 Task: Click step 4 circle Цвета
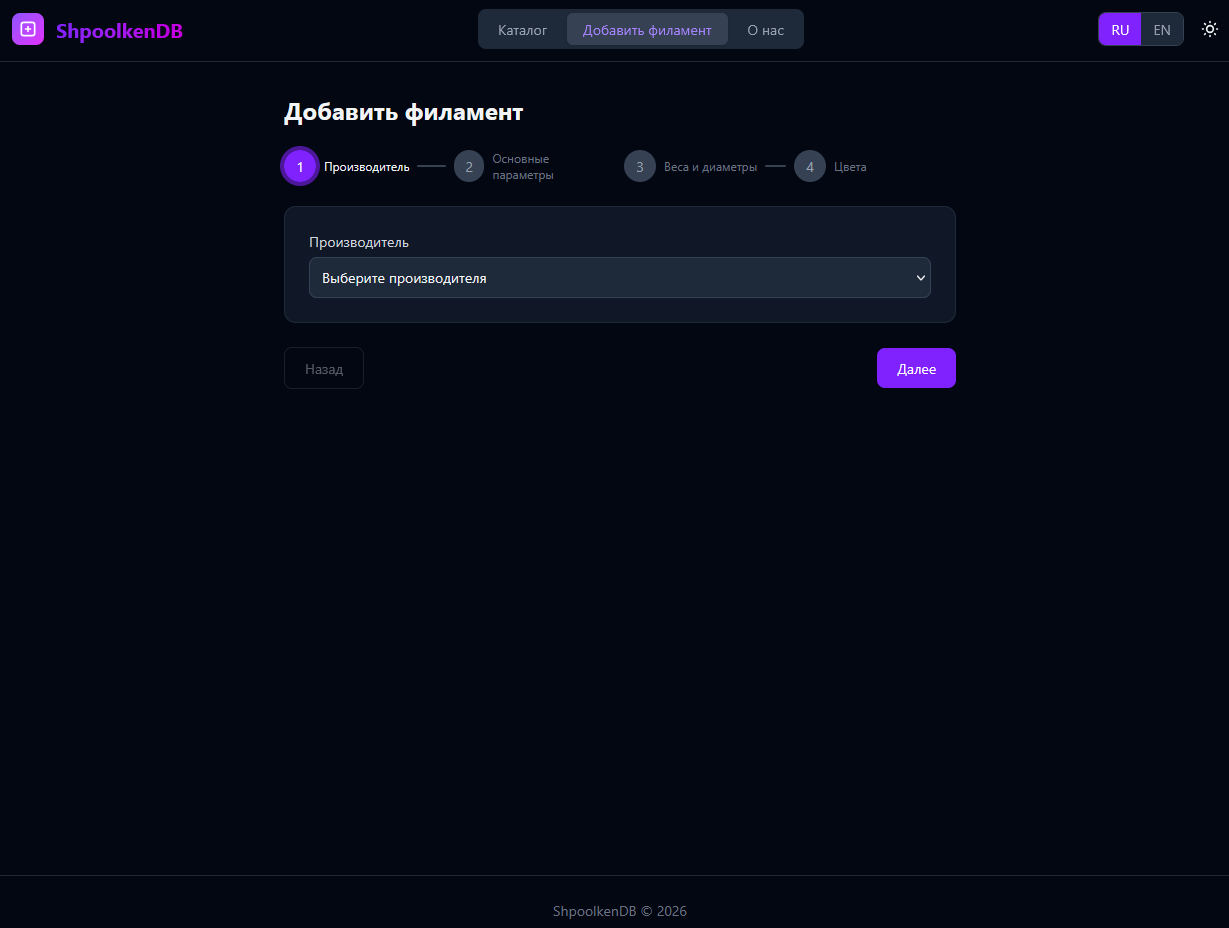[810, 167]
